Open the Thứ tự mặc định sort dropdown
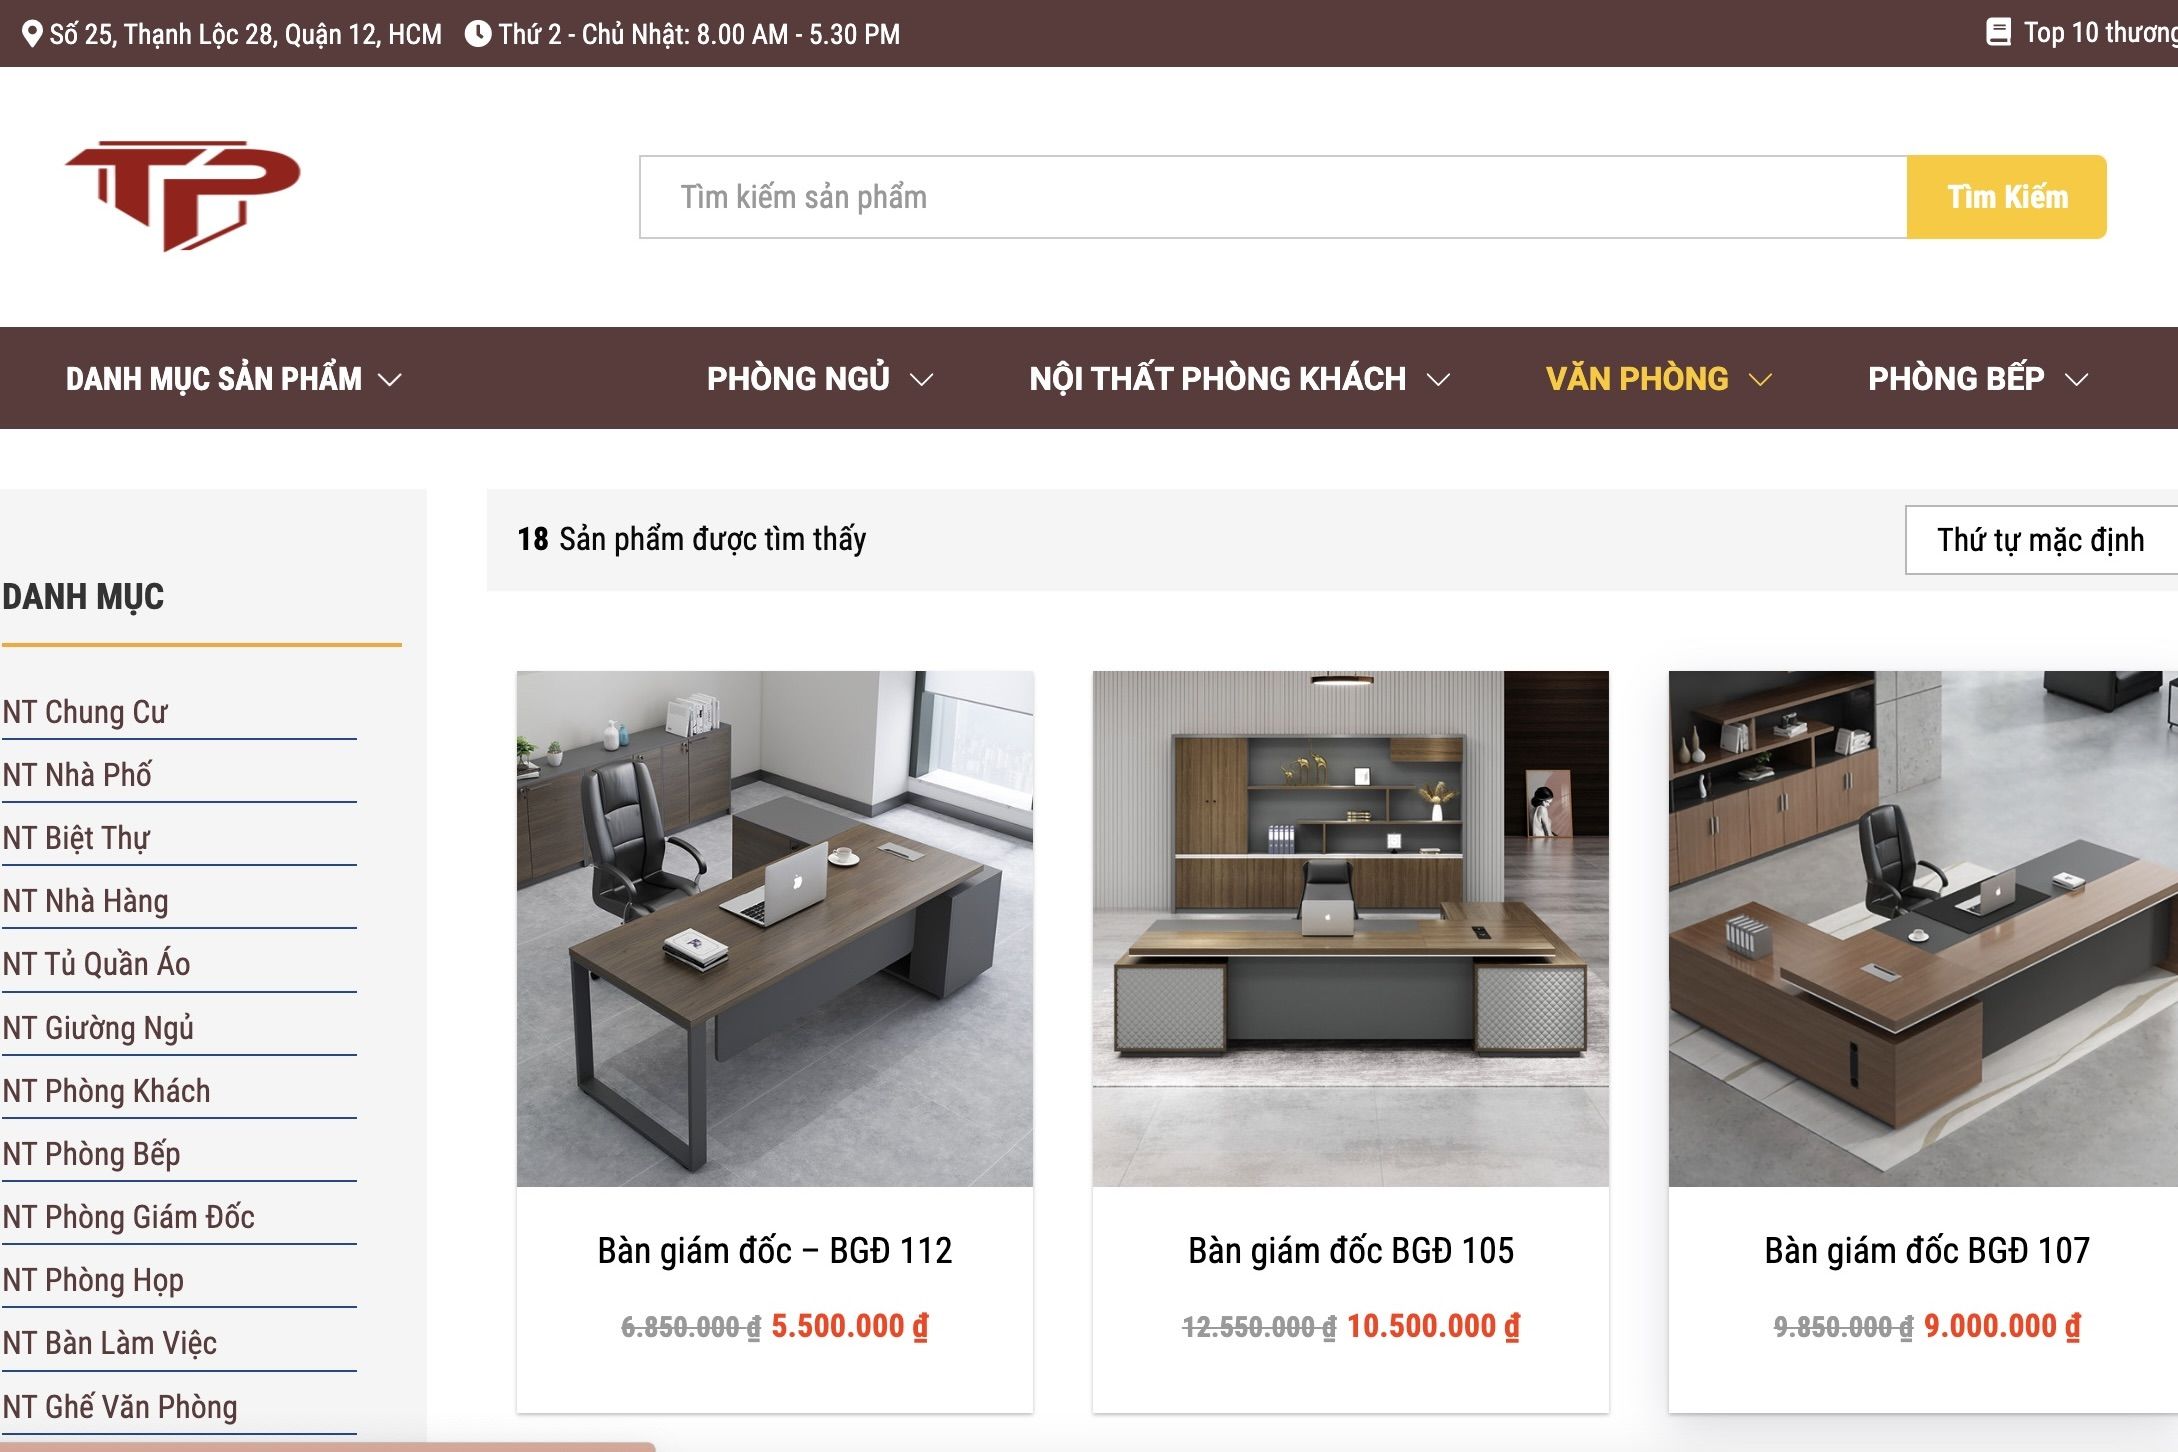The width and height of the screenshot is (2178, 1452). pos(2041,540)
